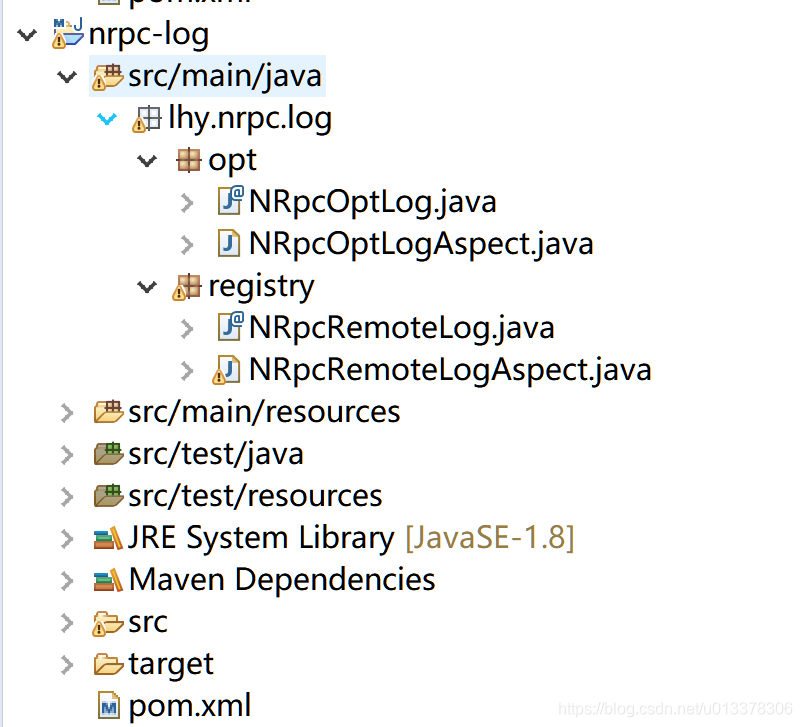Collapse the lhy.nrpc.log package
Viewport: 802px width, 727px height.
pyautogui.click(x=107, y=119)
